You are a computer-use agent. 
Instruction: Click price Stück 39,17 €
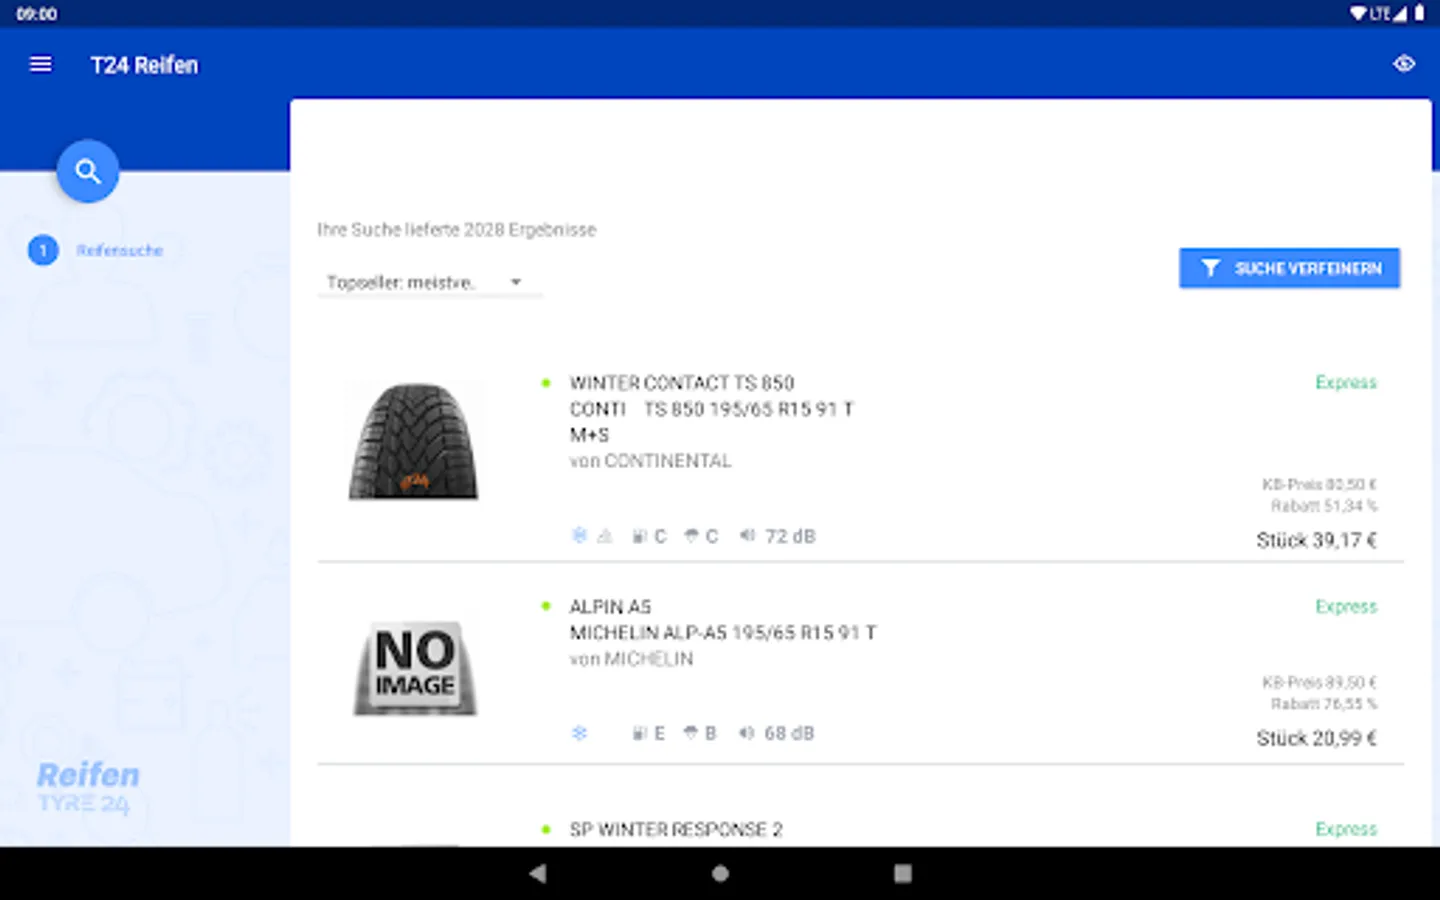point(1317,541)
